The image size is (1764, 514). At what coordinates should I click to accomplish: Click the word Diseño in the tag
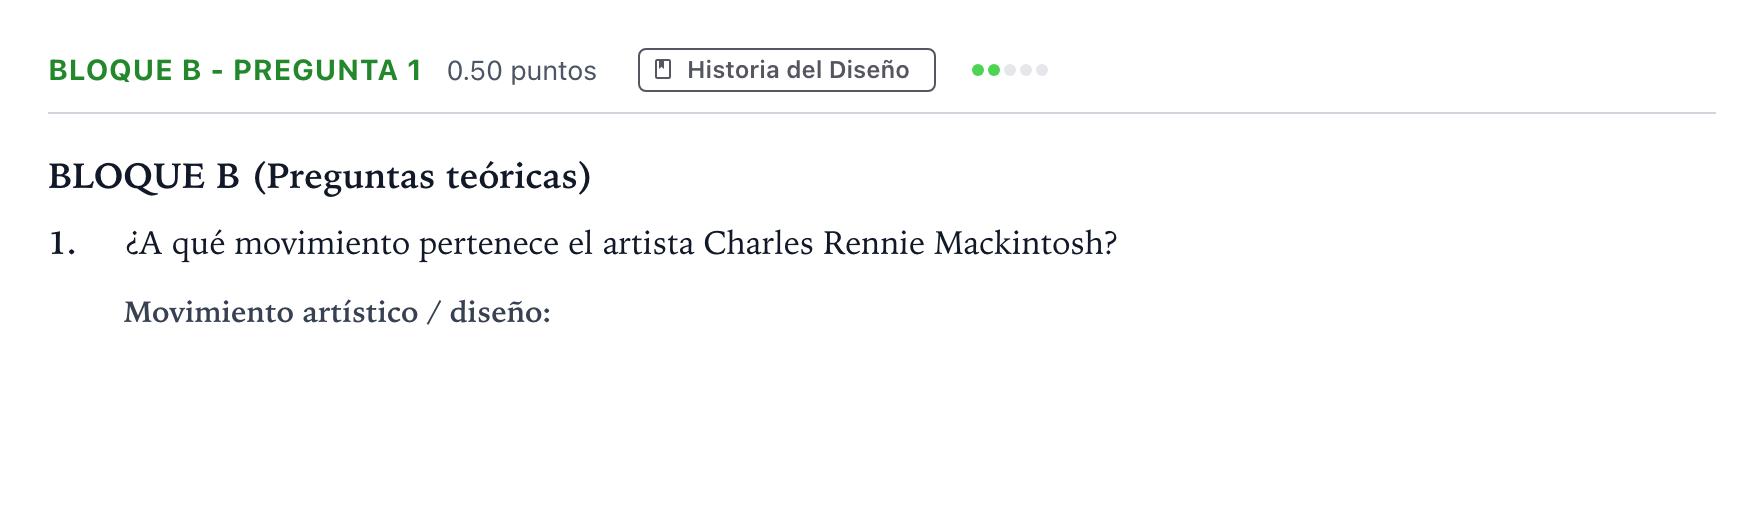(869, 70)
